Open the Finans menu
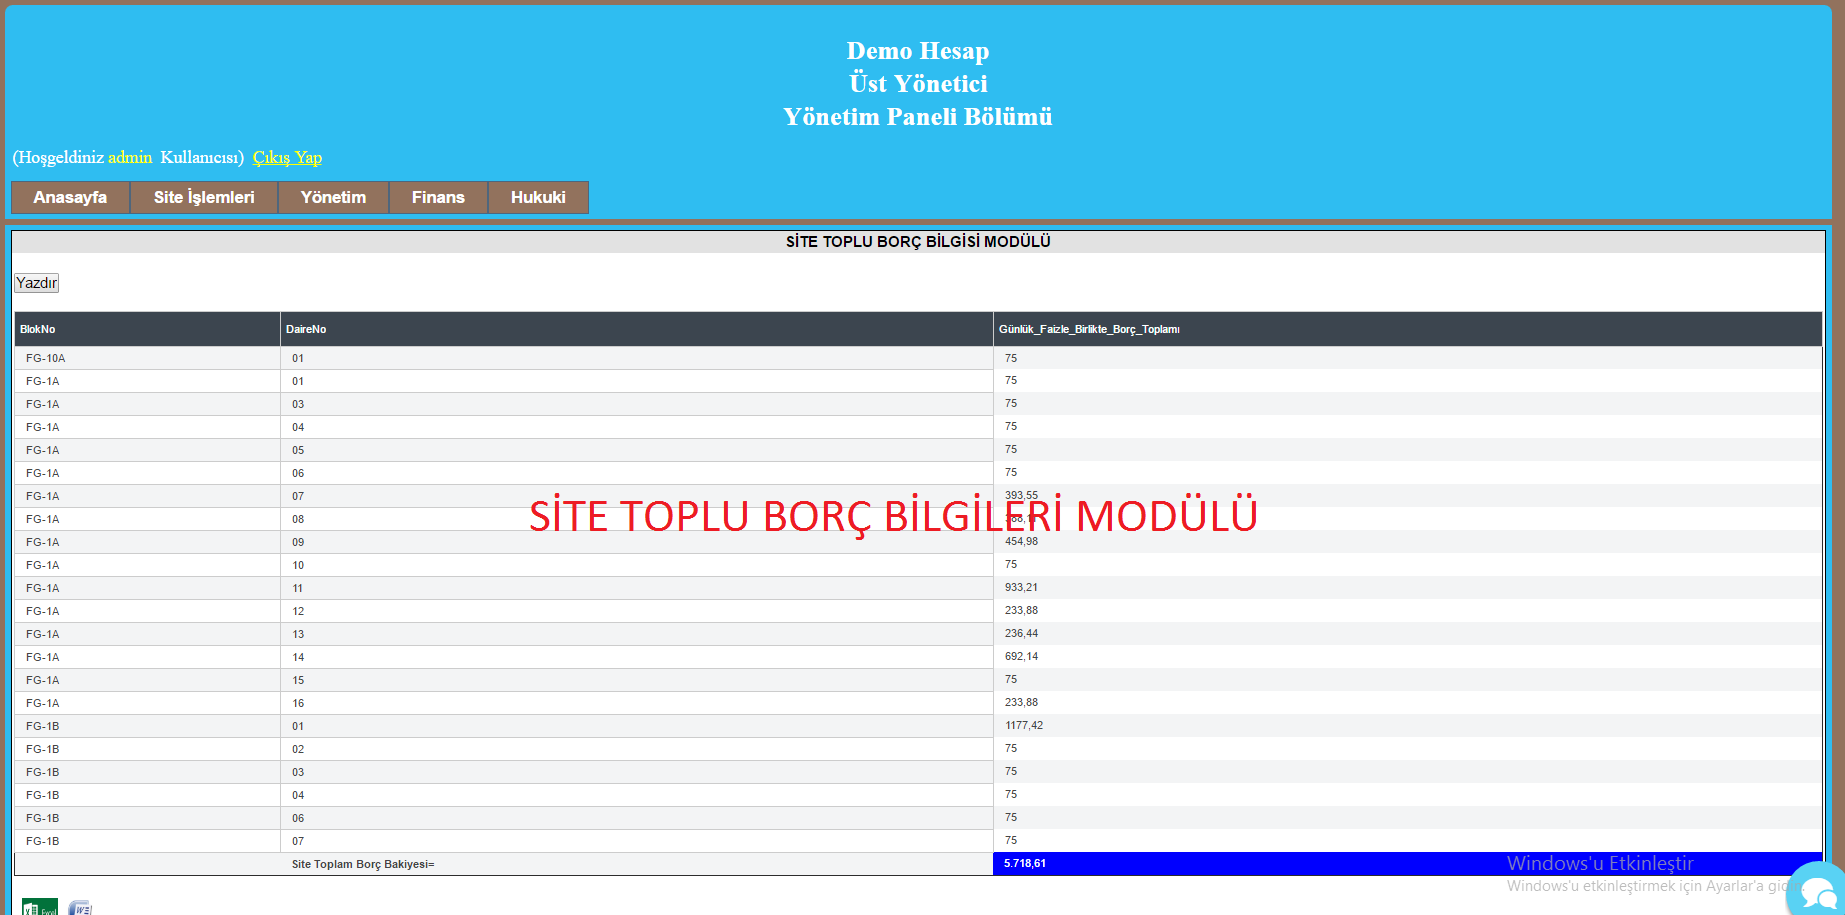Viewport: 1845px width, 915px height. pyautogui.click(x=438, y=197)
